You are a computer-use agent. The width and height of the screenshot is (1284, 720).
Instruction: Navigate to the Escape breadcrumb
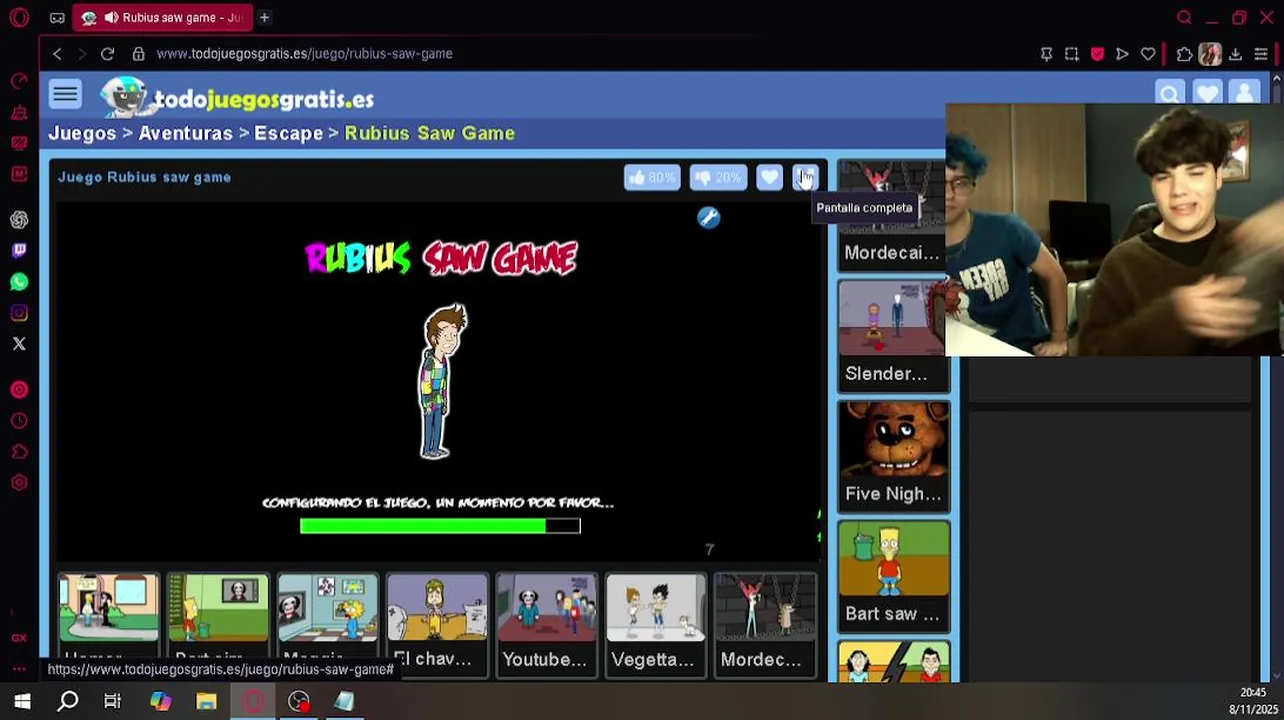pos(288,133)
